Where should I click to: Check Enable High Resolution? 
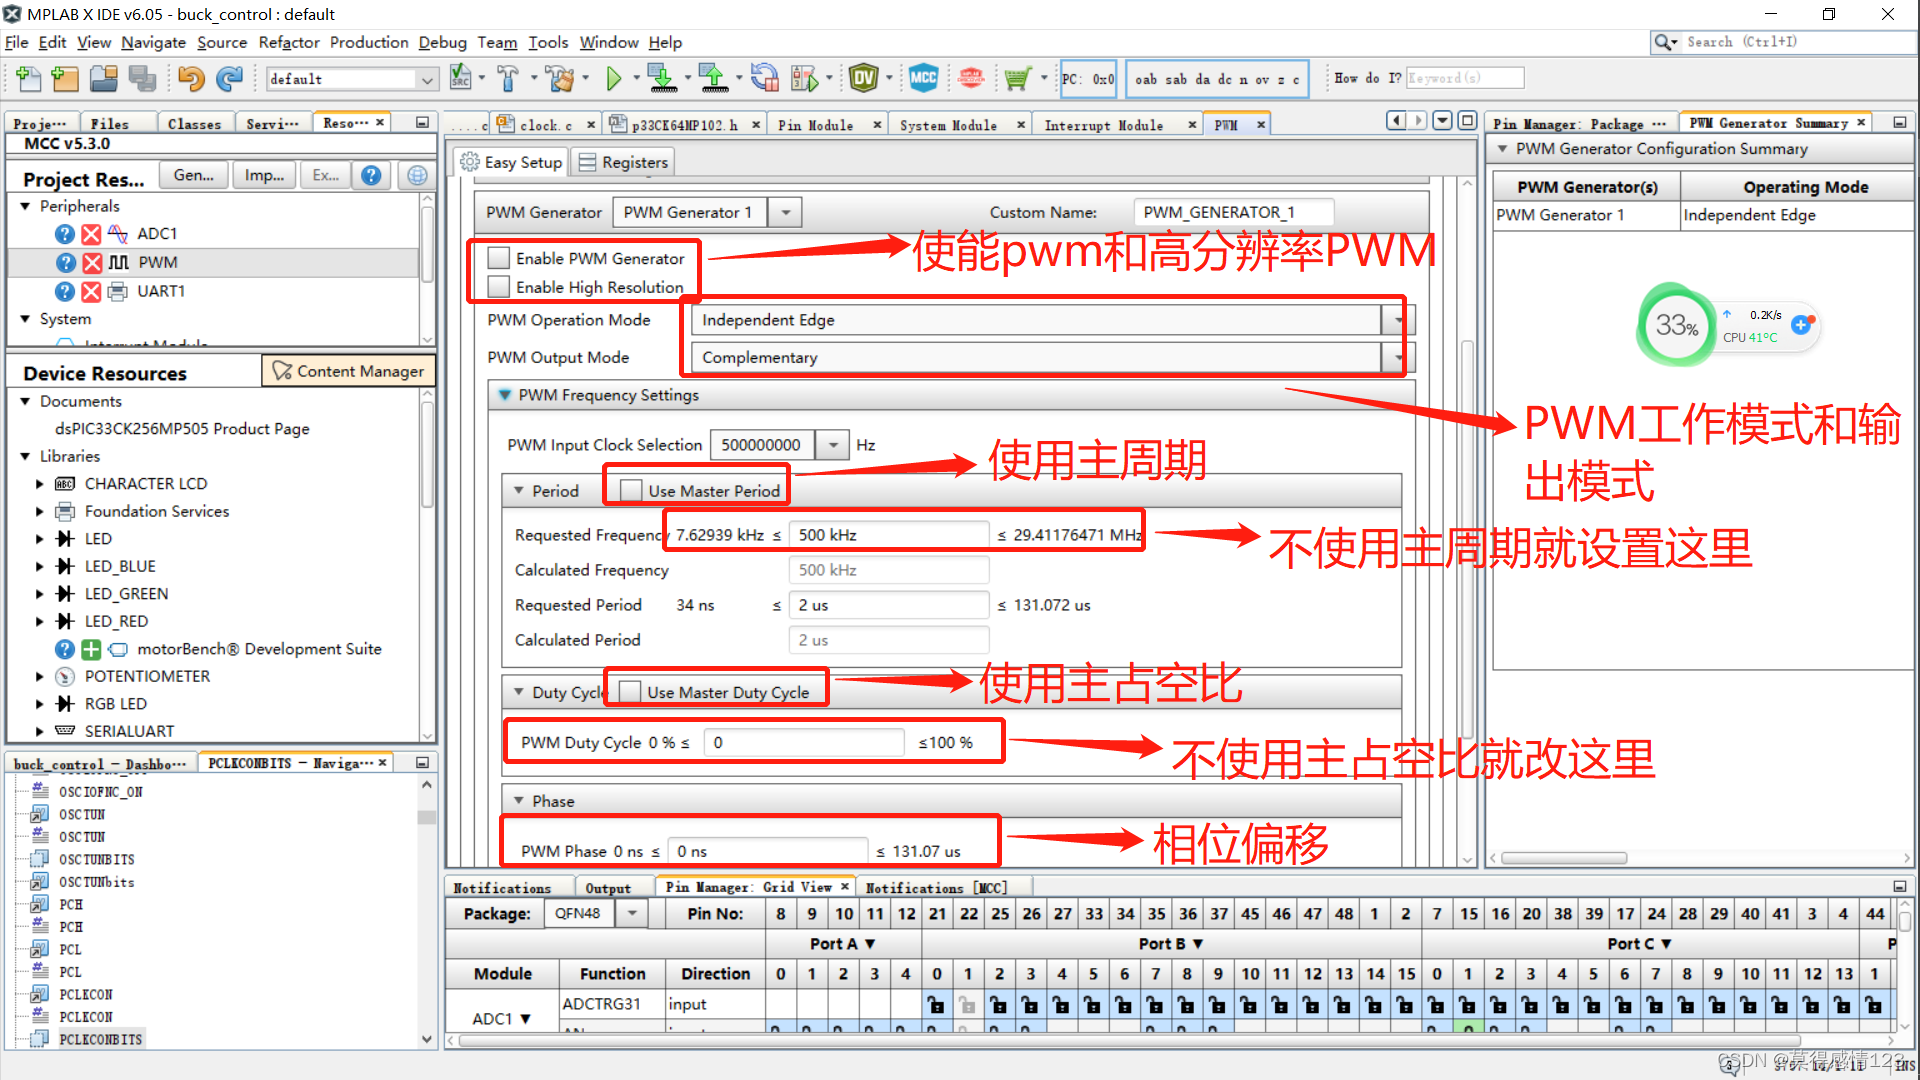[x=499, y=287]
